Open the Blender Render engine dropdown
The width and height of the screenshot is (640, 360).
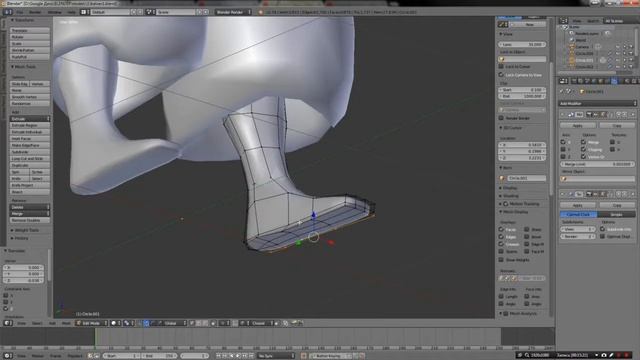pos(233,12)
